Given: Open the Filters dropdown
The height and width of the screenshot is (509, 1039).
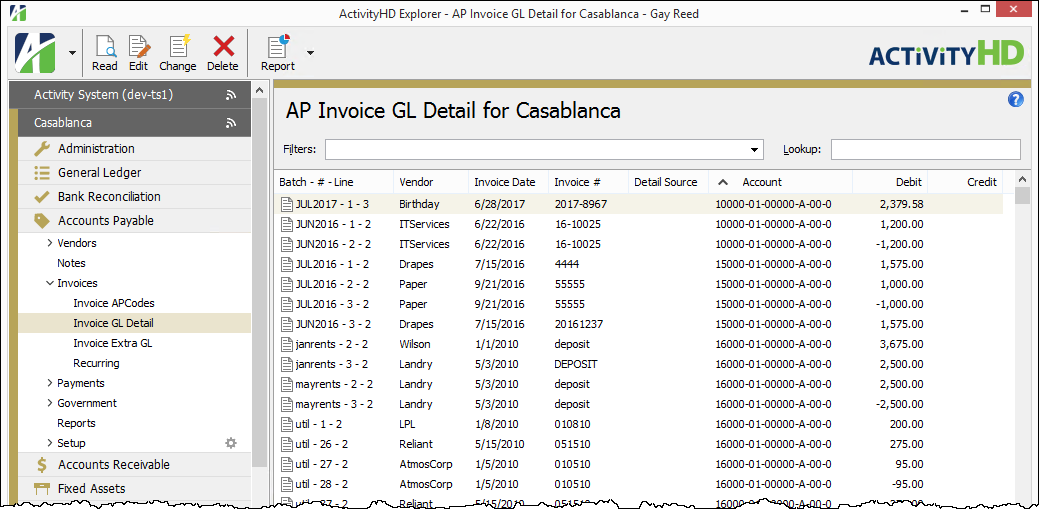Looking at the screenshot, I should point(755,150).
